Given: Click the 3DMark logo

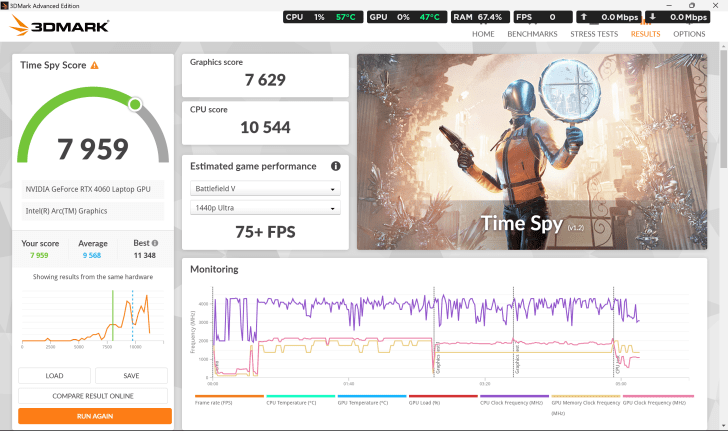Looking at the screenshot, I should 59,26.
